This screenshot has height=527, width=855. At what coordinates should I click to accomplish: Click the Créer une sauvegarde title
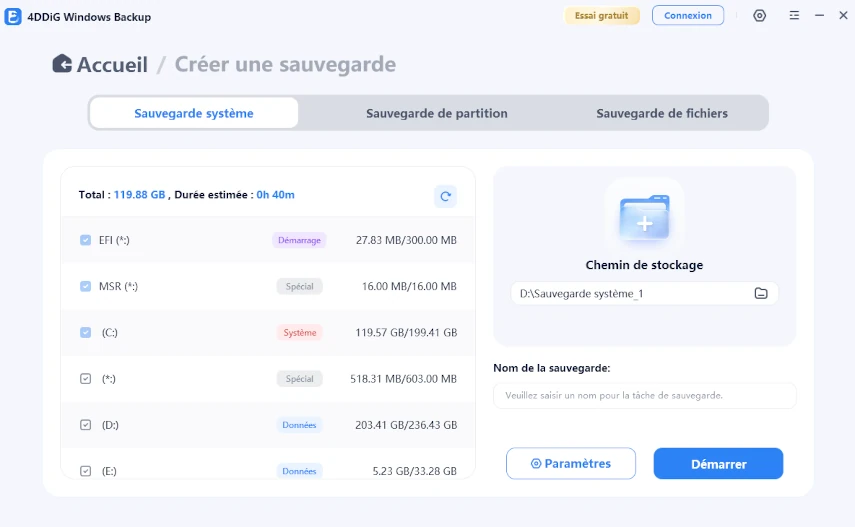click(285, 64)
